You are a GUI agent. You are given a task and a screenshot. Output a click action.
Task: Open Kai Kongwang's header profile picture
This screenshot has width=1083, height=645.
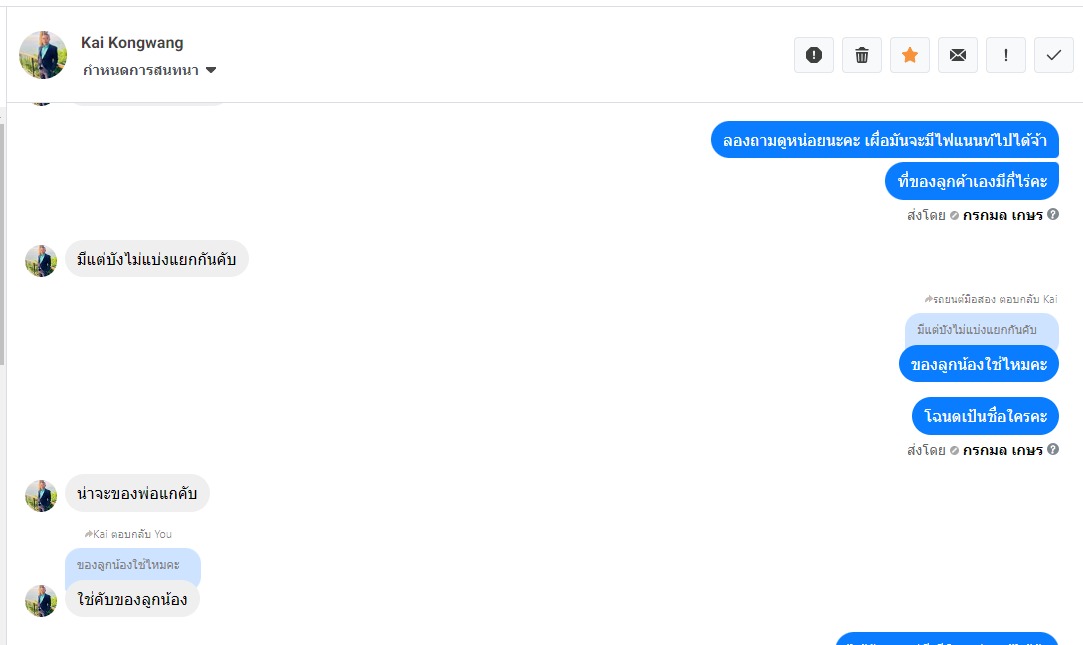point(43,55)
